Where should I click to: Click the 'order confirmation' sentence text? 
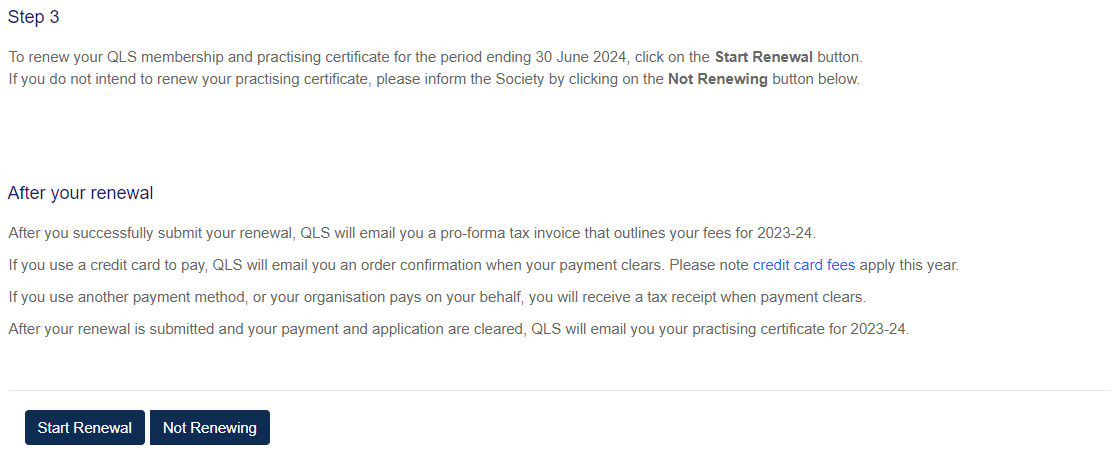click(x=484, y=265)
